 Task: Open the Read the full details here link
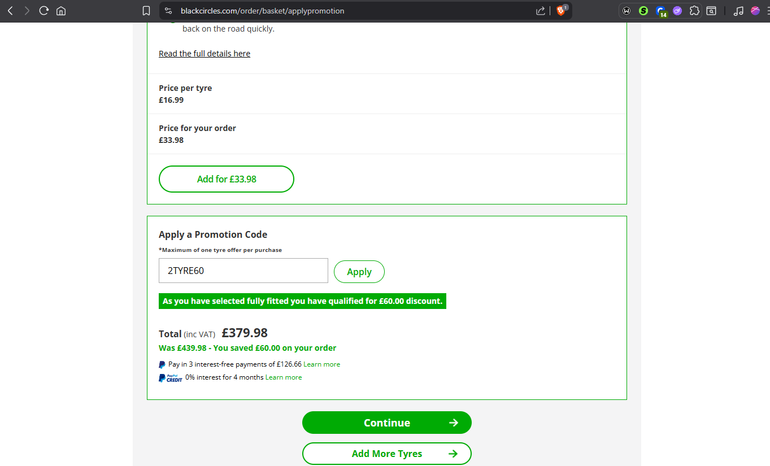pyautogui.click(x=204, y=53)
